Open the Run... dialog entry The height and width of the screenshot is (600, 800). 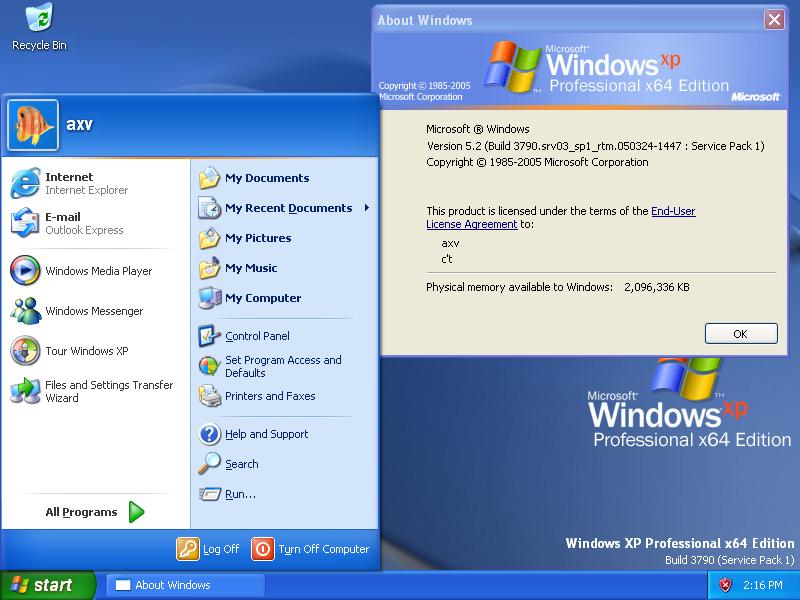pos(240,494)
